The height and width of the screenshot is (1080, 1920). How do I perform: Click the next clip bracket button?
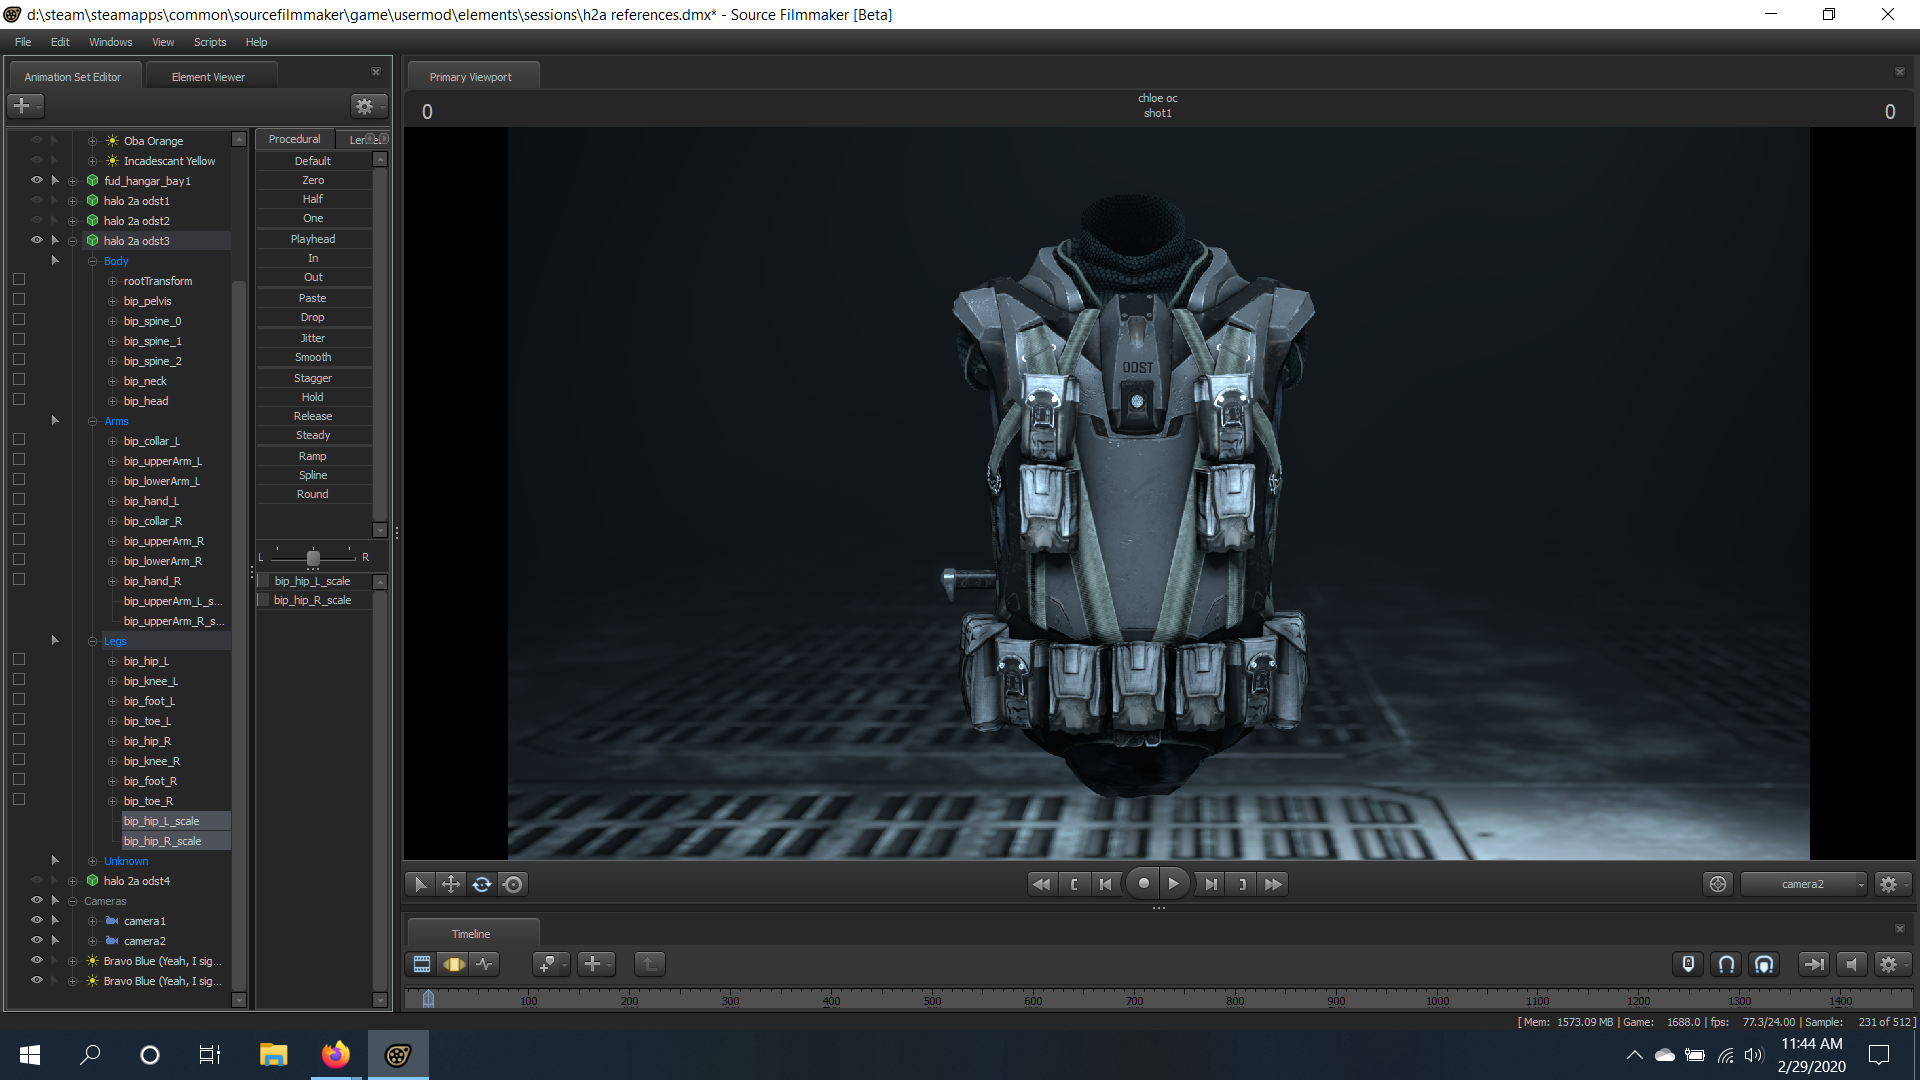(1242, 884)
